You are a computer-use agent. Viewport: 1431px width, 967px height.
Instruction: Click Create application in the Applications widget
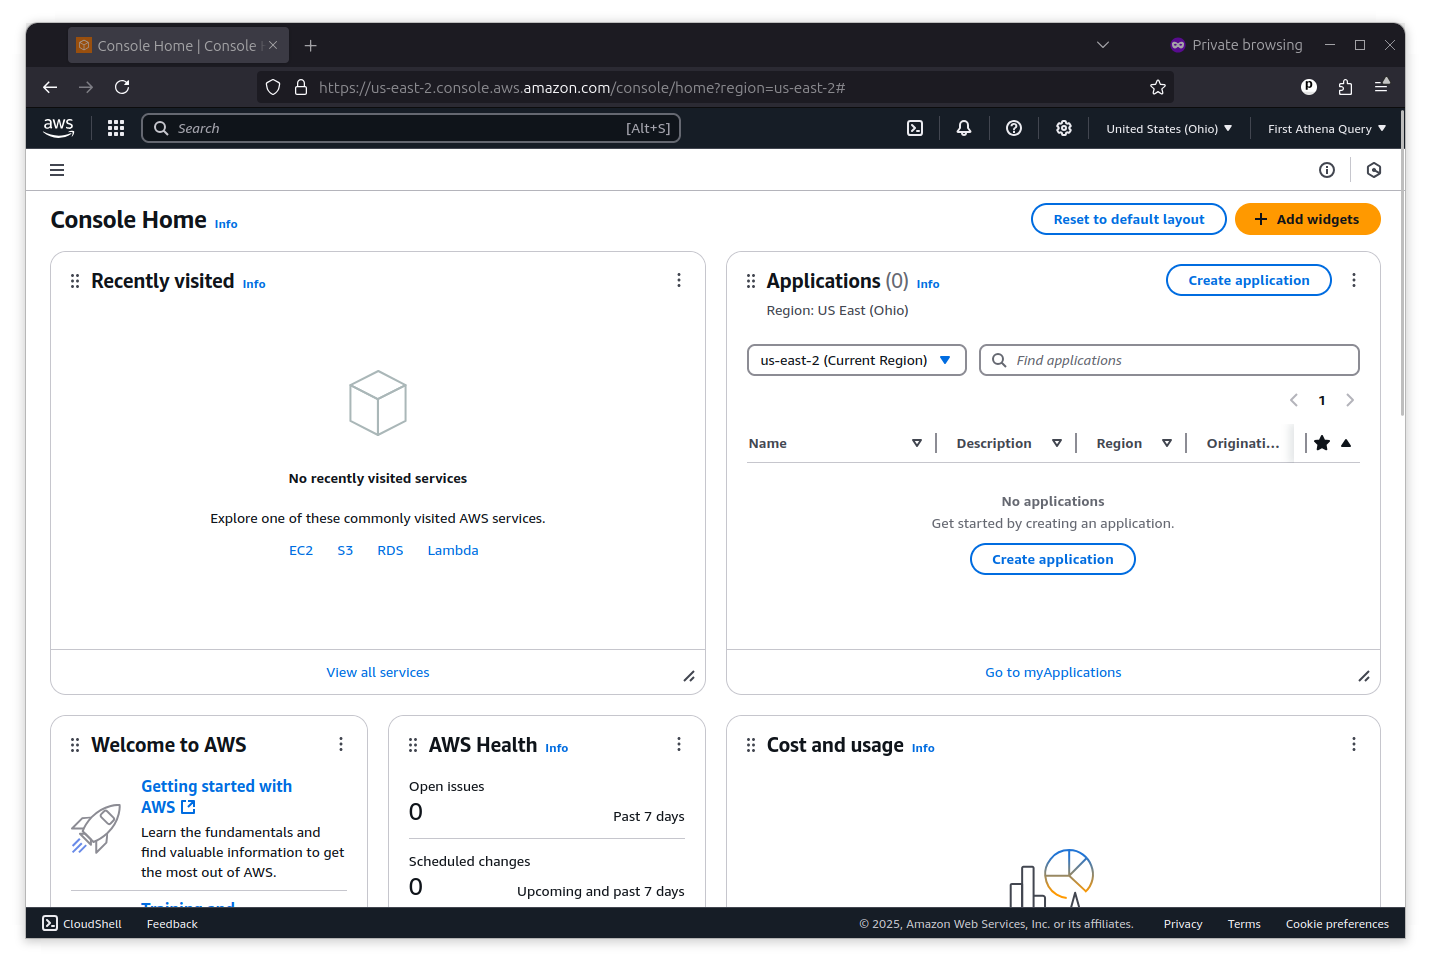pyautogui.click(x=1248, y=280)
